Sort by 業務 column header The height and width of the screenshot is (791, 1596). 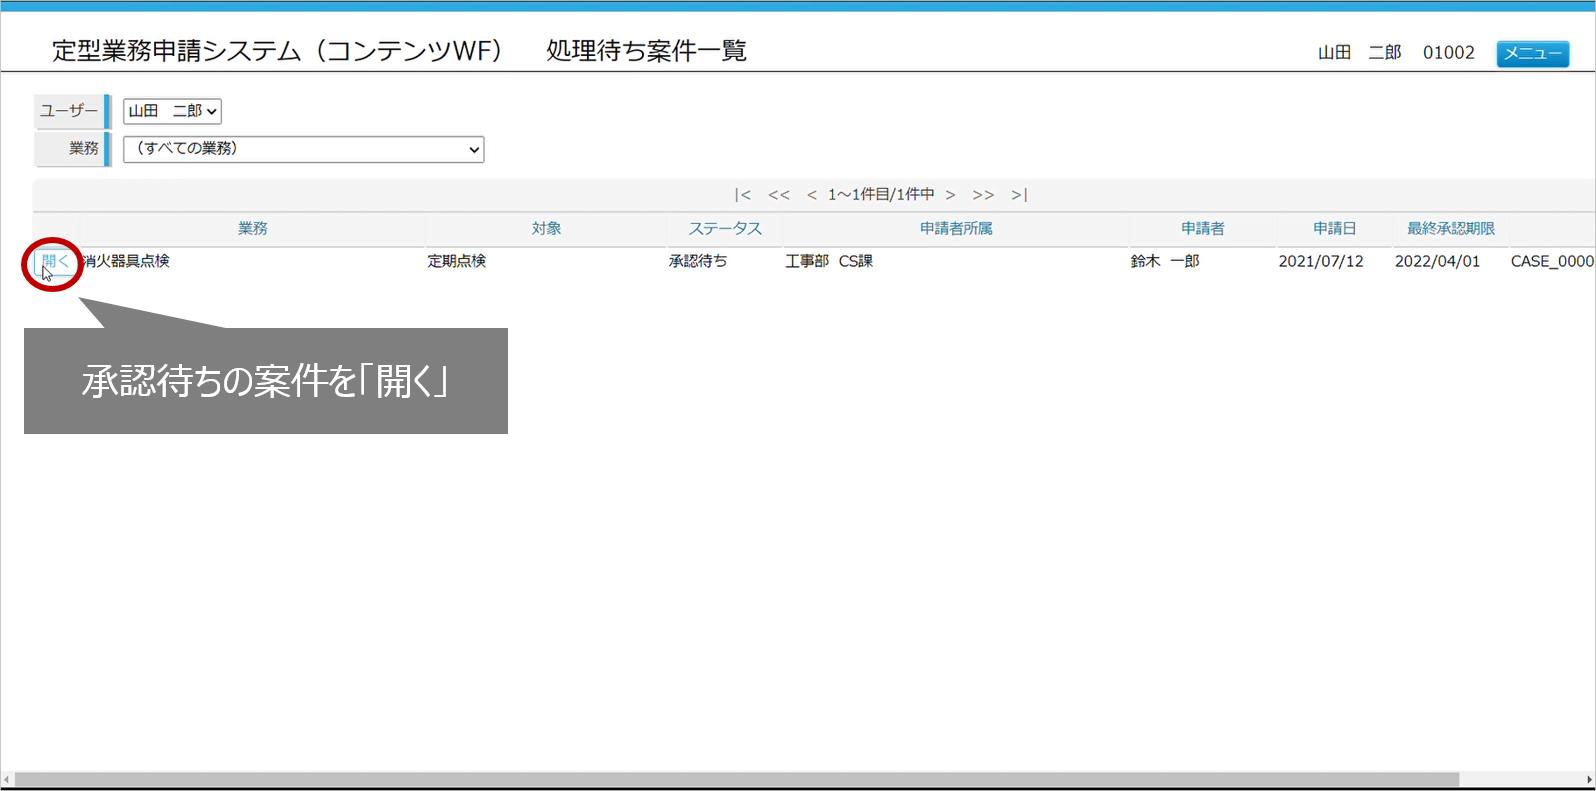pos(253,229)
